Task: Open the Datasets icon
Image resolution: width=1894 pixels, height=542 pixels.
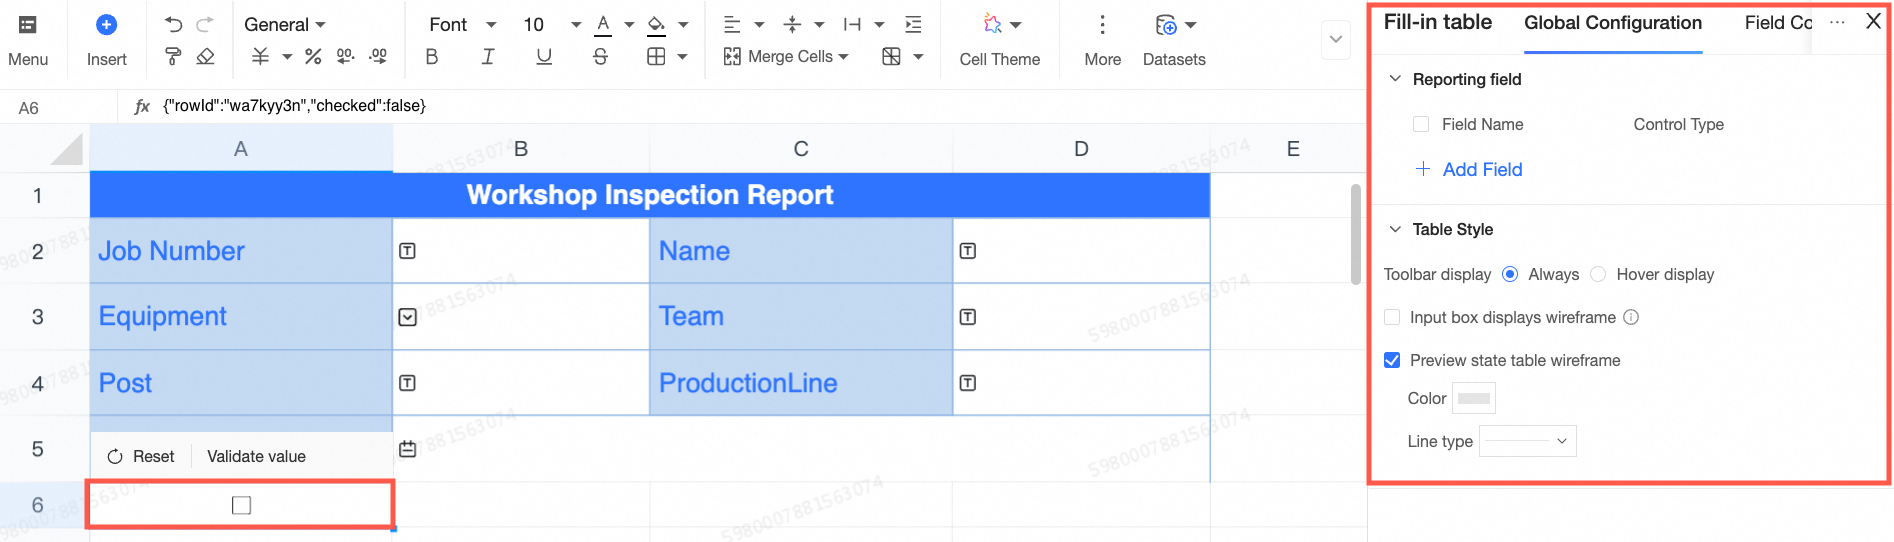Action: click(1166, 25)
